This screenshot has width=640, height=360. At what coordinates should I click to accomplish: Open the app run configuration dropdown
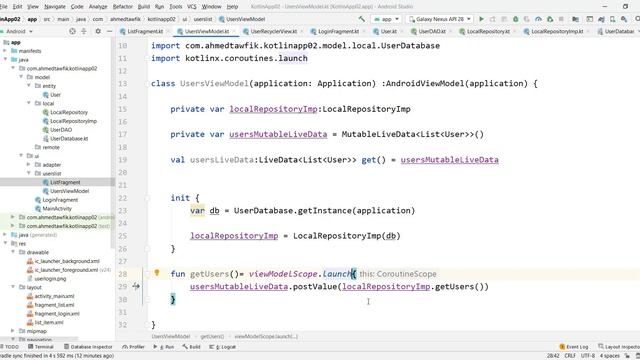387,19
